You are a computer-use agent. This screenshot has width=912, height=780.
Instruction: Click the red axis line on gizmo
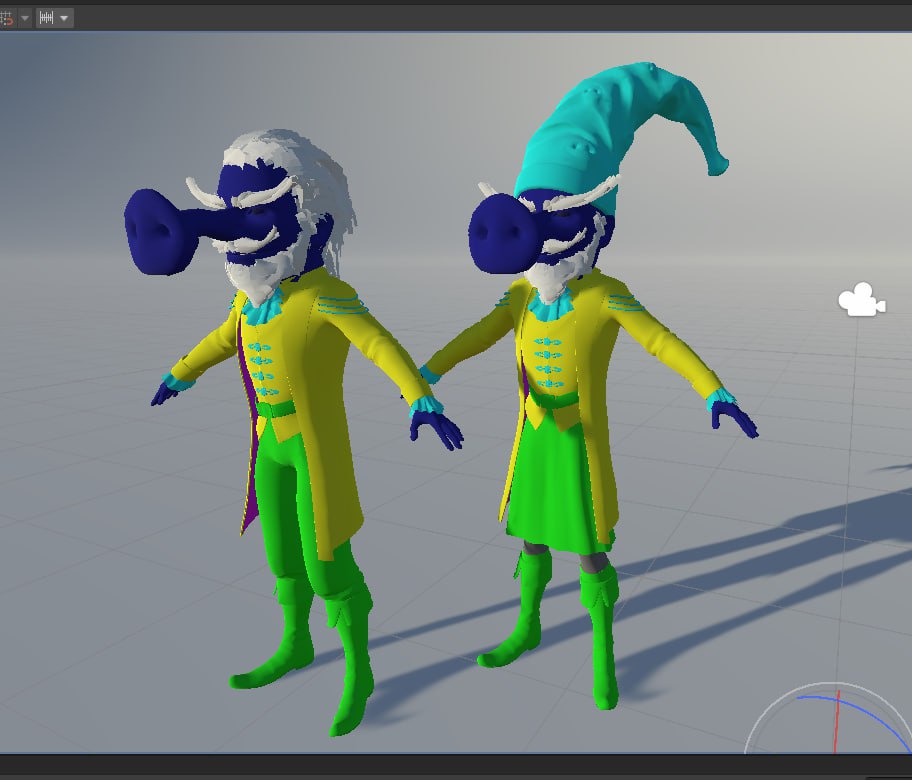pyautogui.click(x=837, y=721)
